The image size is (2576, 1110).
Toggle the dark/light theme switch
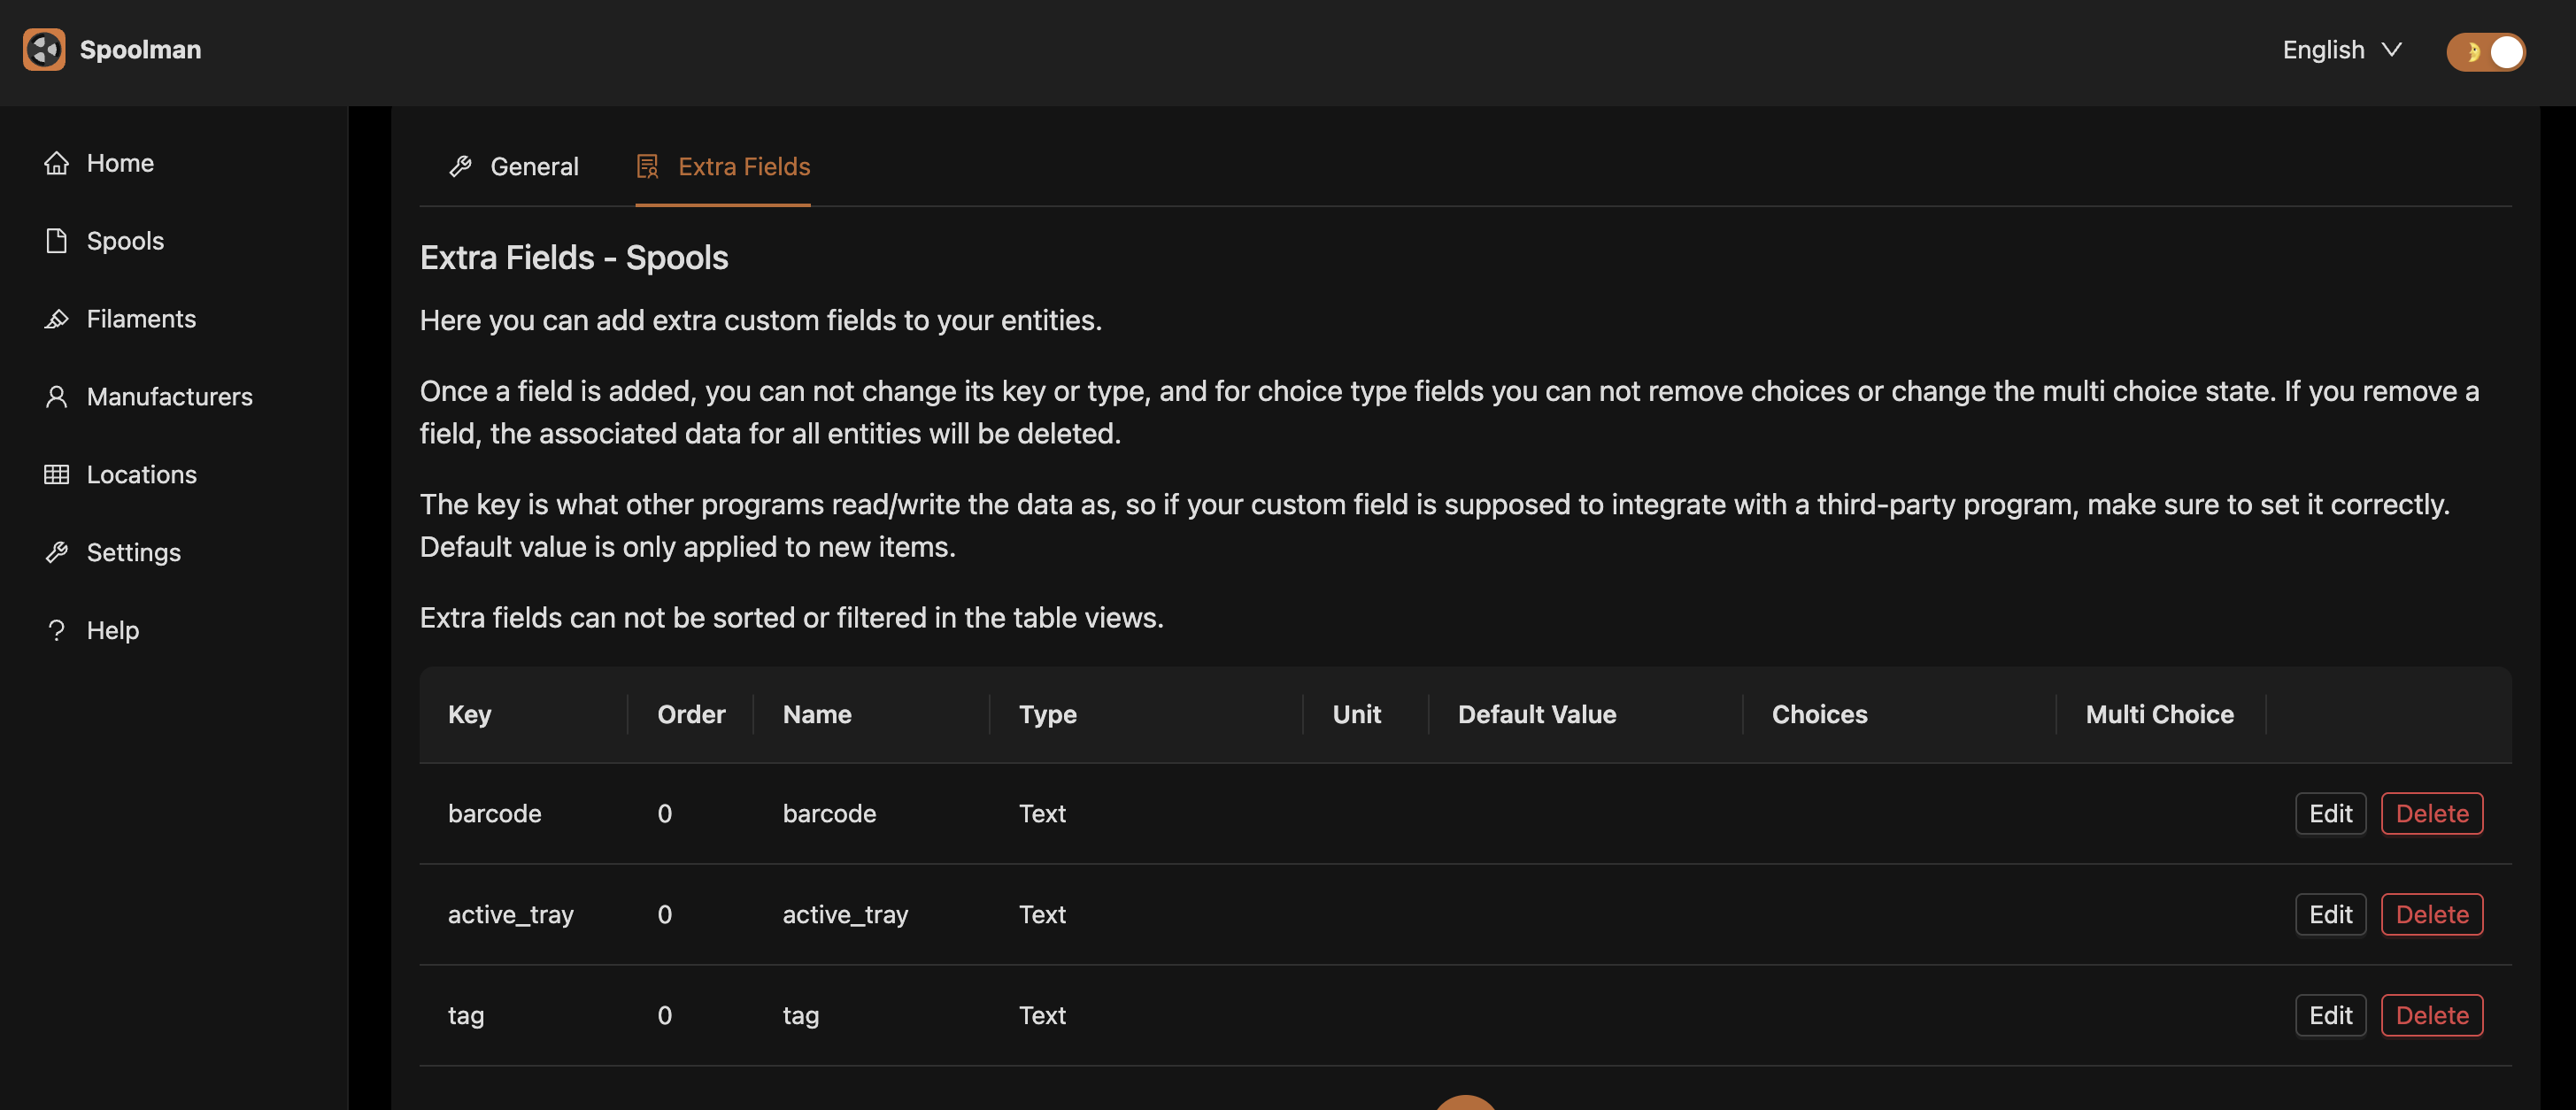click(x=2485, y=51)
